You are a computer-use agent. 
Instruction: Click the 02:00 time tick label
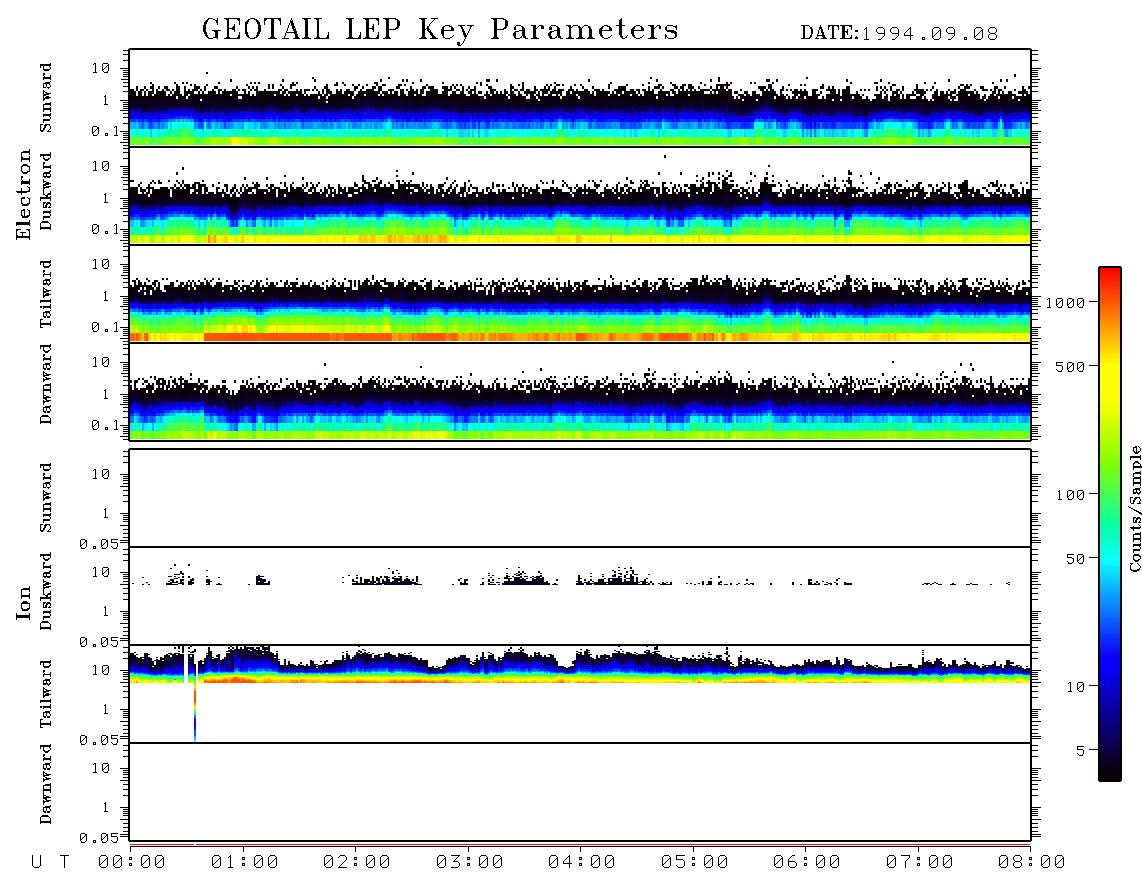357,863
